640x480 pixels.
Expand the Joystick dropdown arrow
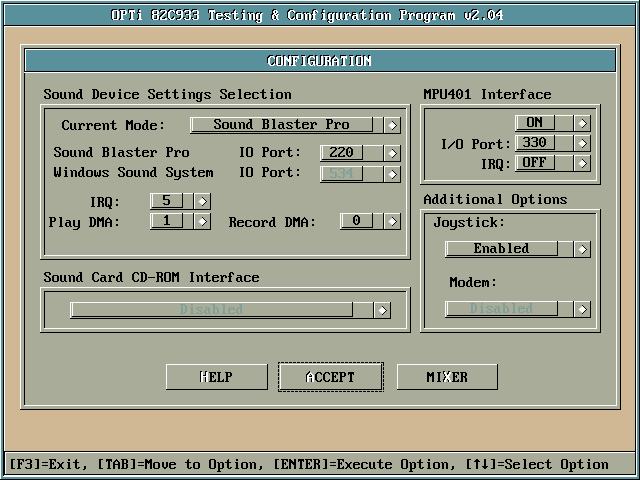(582, 249)
